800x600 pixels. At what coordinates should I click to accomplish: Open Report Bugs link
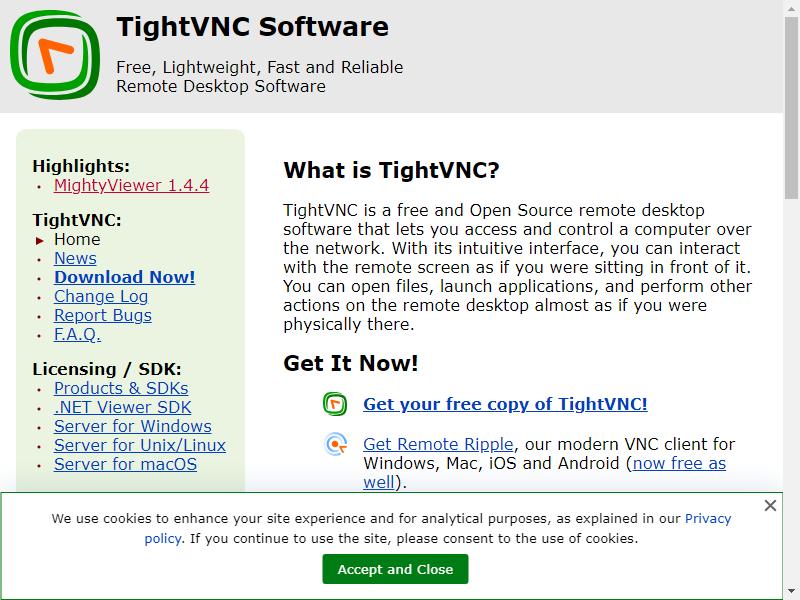[103, 315]
